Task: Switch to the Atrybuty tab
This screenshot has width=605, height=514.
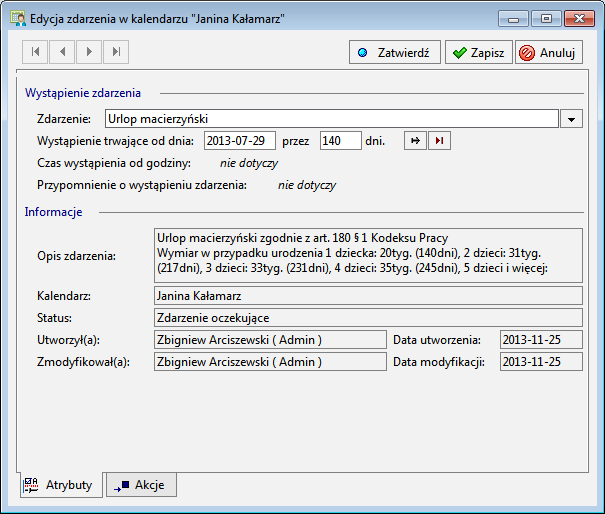Action: [x=59, y=485]
